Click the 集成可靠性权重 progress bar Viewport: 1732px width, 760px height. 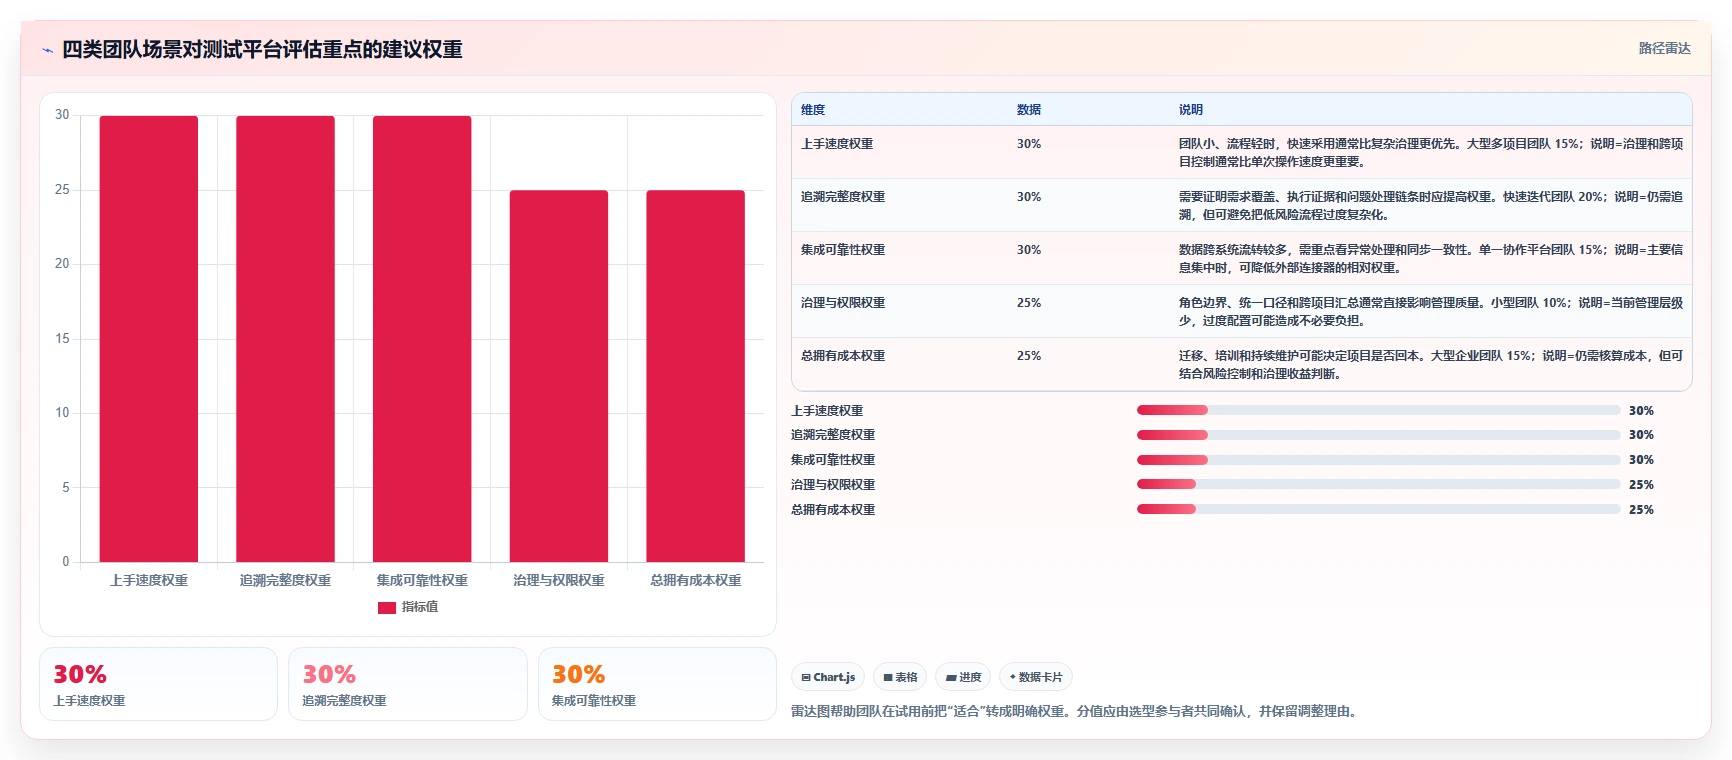pyautogui.click(x=1378, y=460)
